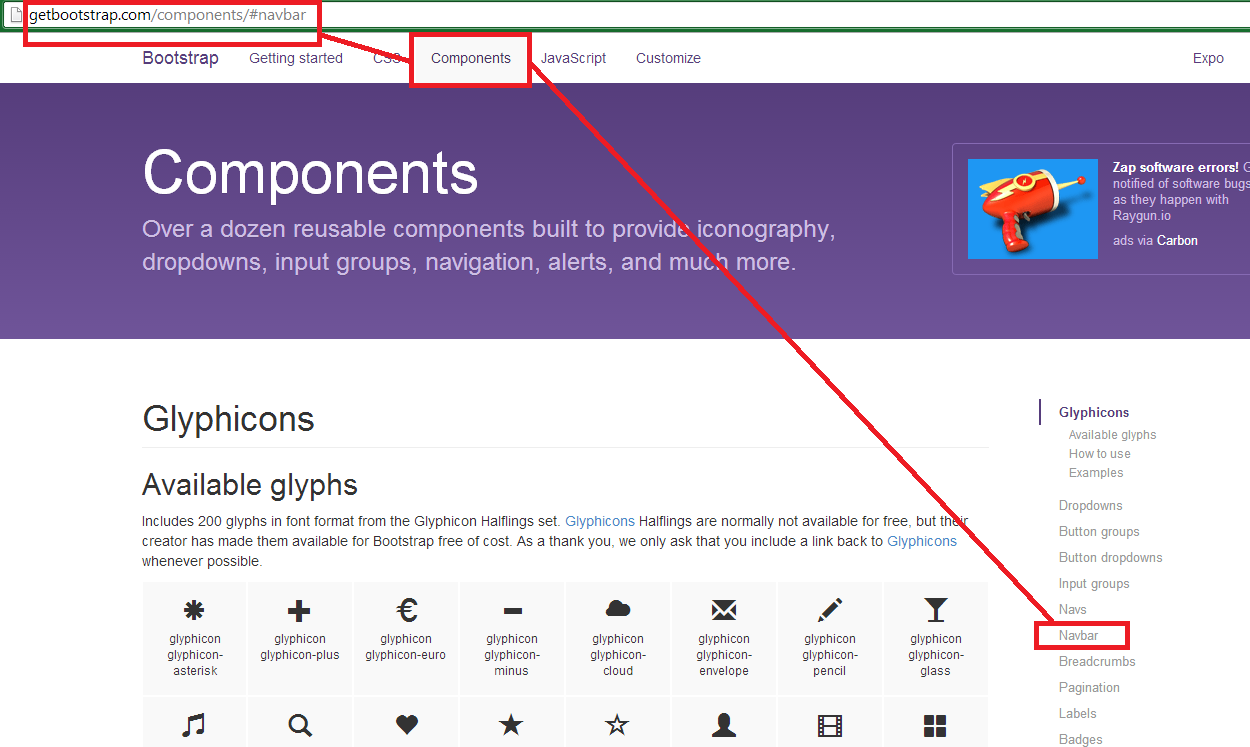Screen dimensions: 1250x747
Task: Go to Button groups in the sidebar
Action: click(x=1099, y=531)
